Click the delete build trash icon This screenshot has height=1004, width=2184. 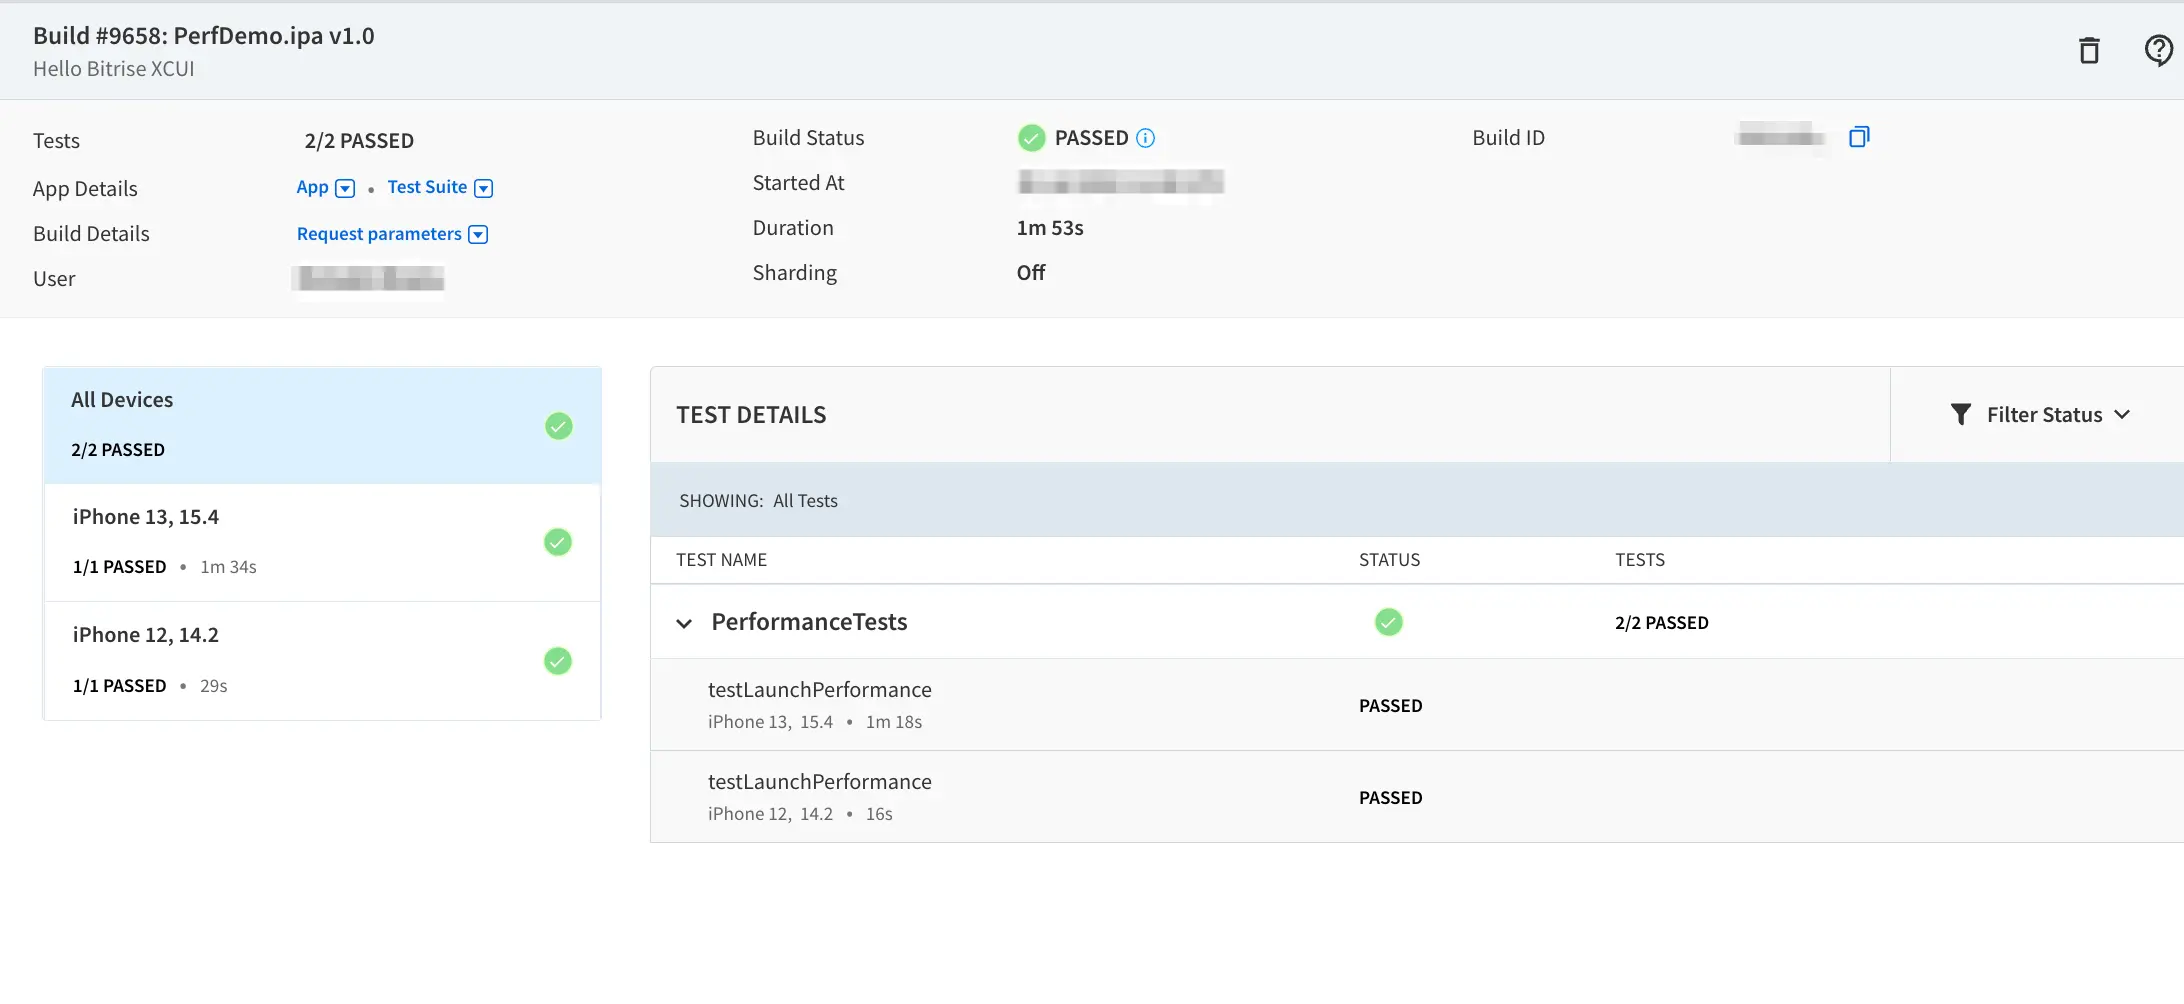(x=2089, y=50)
